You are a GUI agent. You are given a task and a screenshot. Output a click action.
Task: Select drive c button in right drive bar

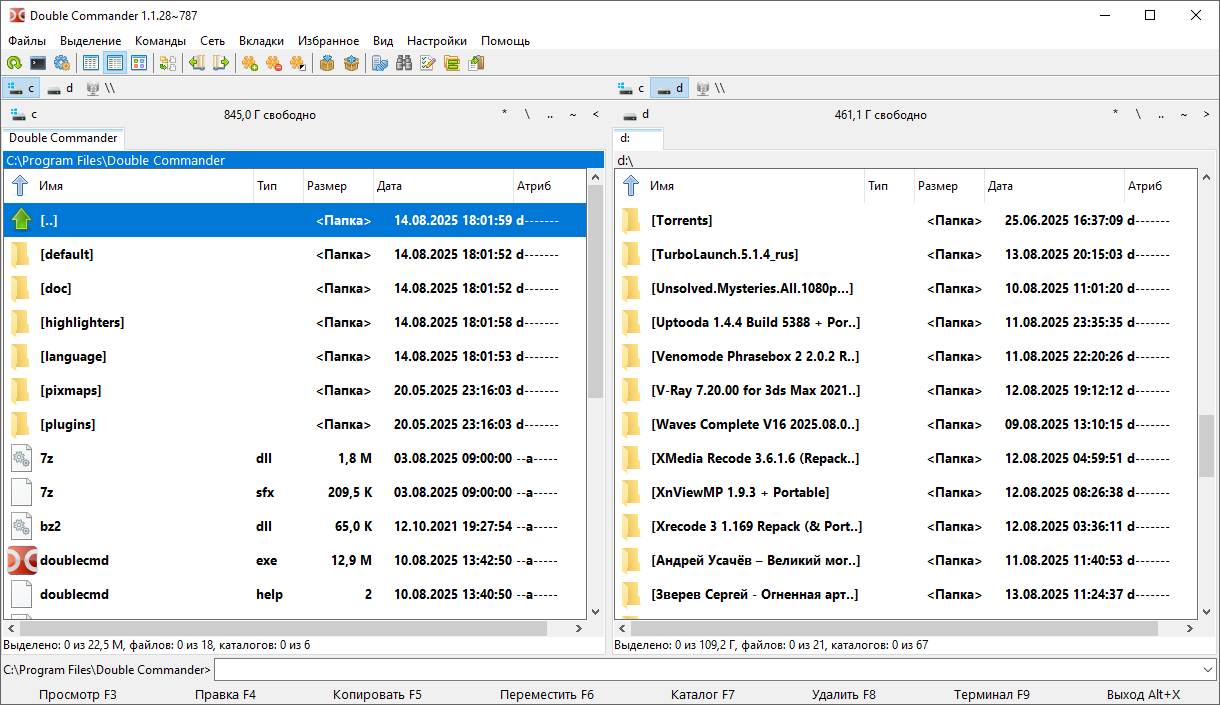click(632, 88)
